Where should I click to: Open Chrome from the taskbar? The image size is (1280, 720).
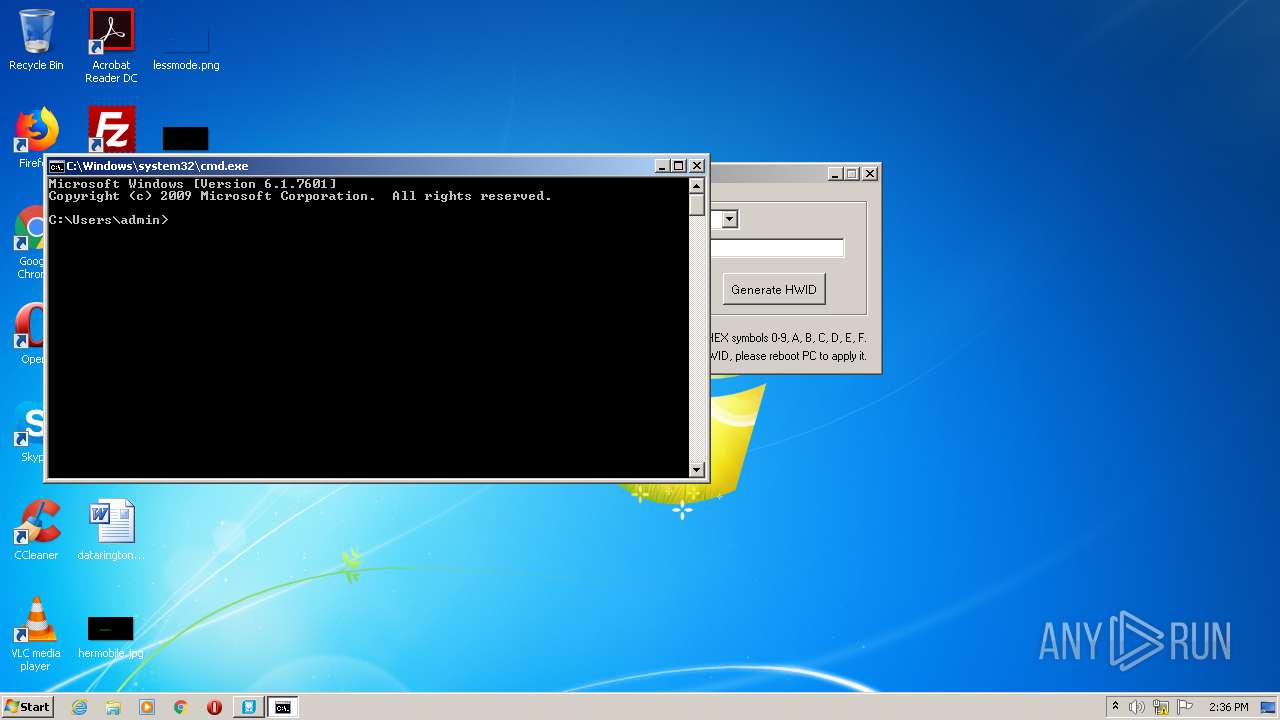tap(180, 707)
